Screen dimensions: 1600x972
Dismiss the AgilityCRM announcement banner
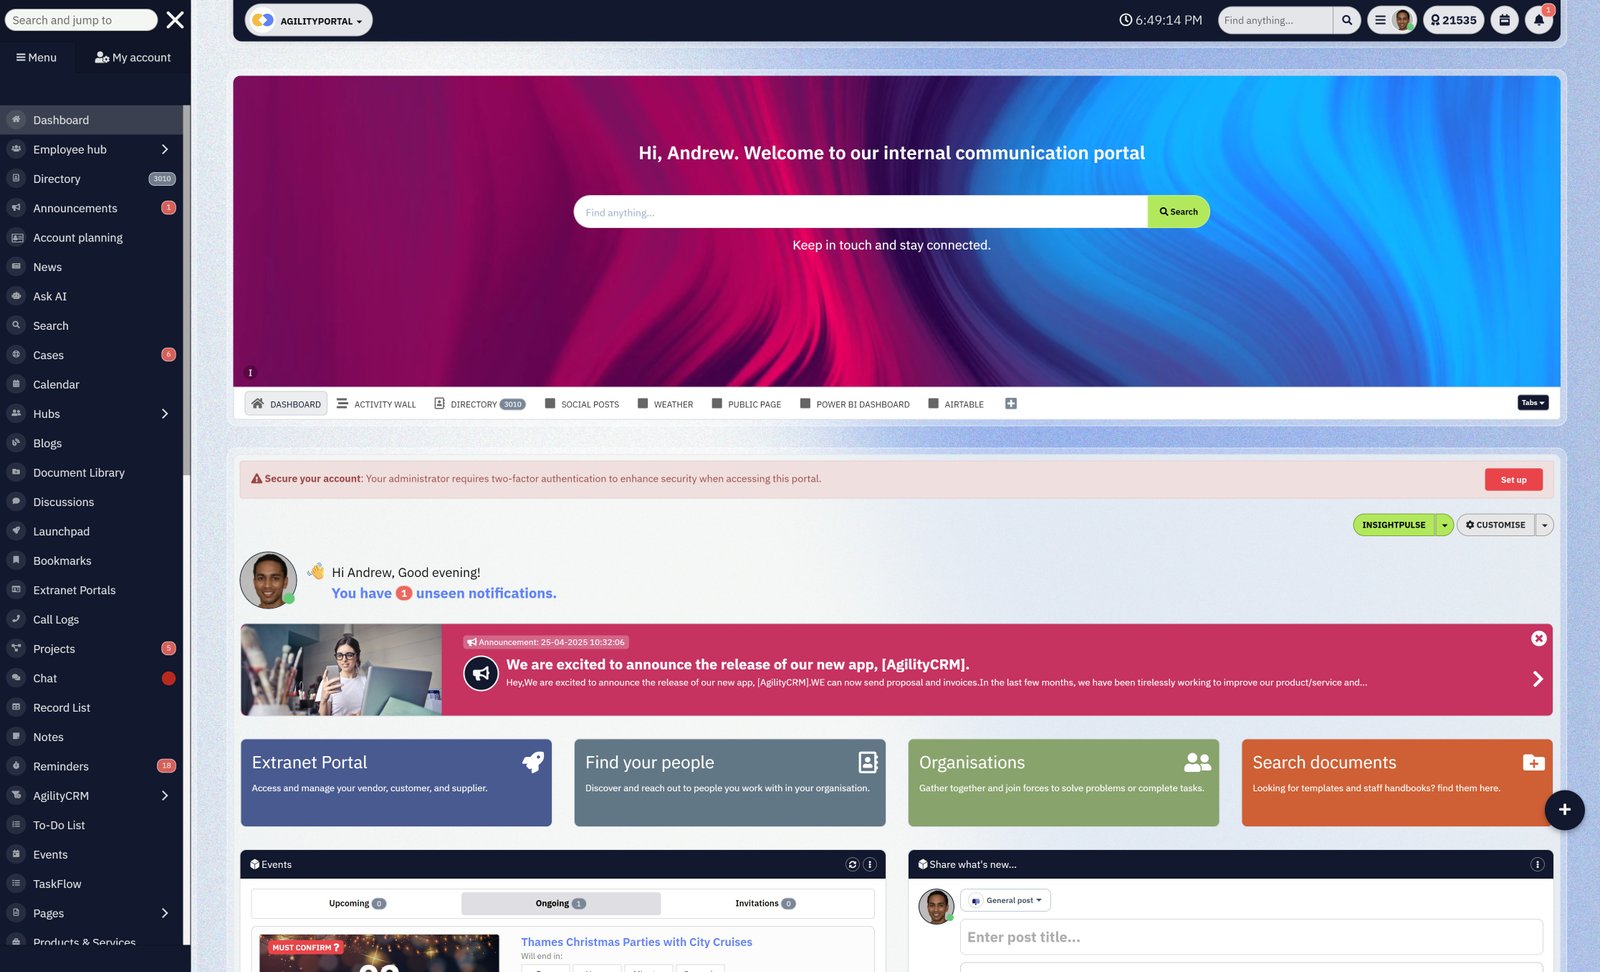(1538, 638)
